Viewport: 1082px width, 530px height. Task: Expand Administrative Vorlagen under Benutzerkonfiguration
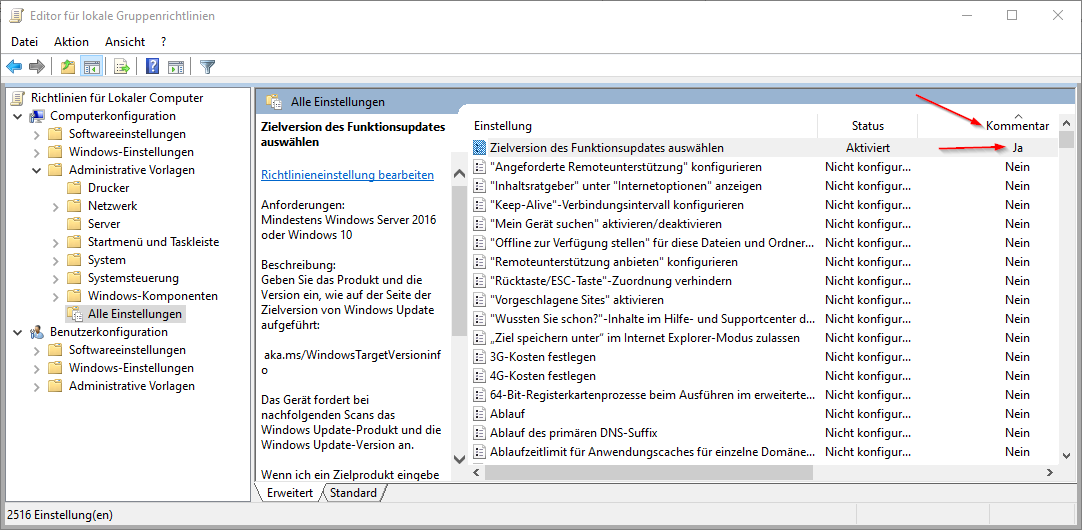[36, 386]
